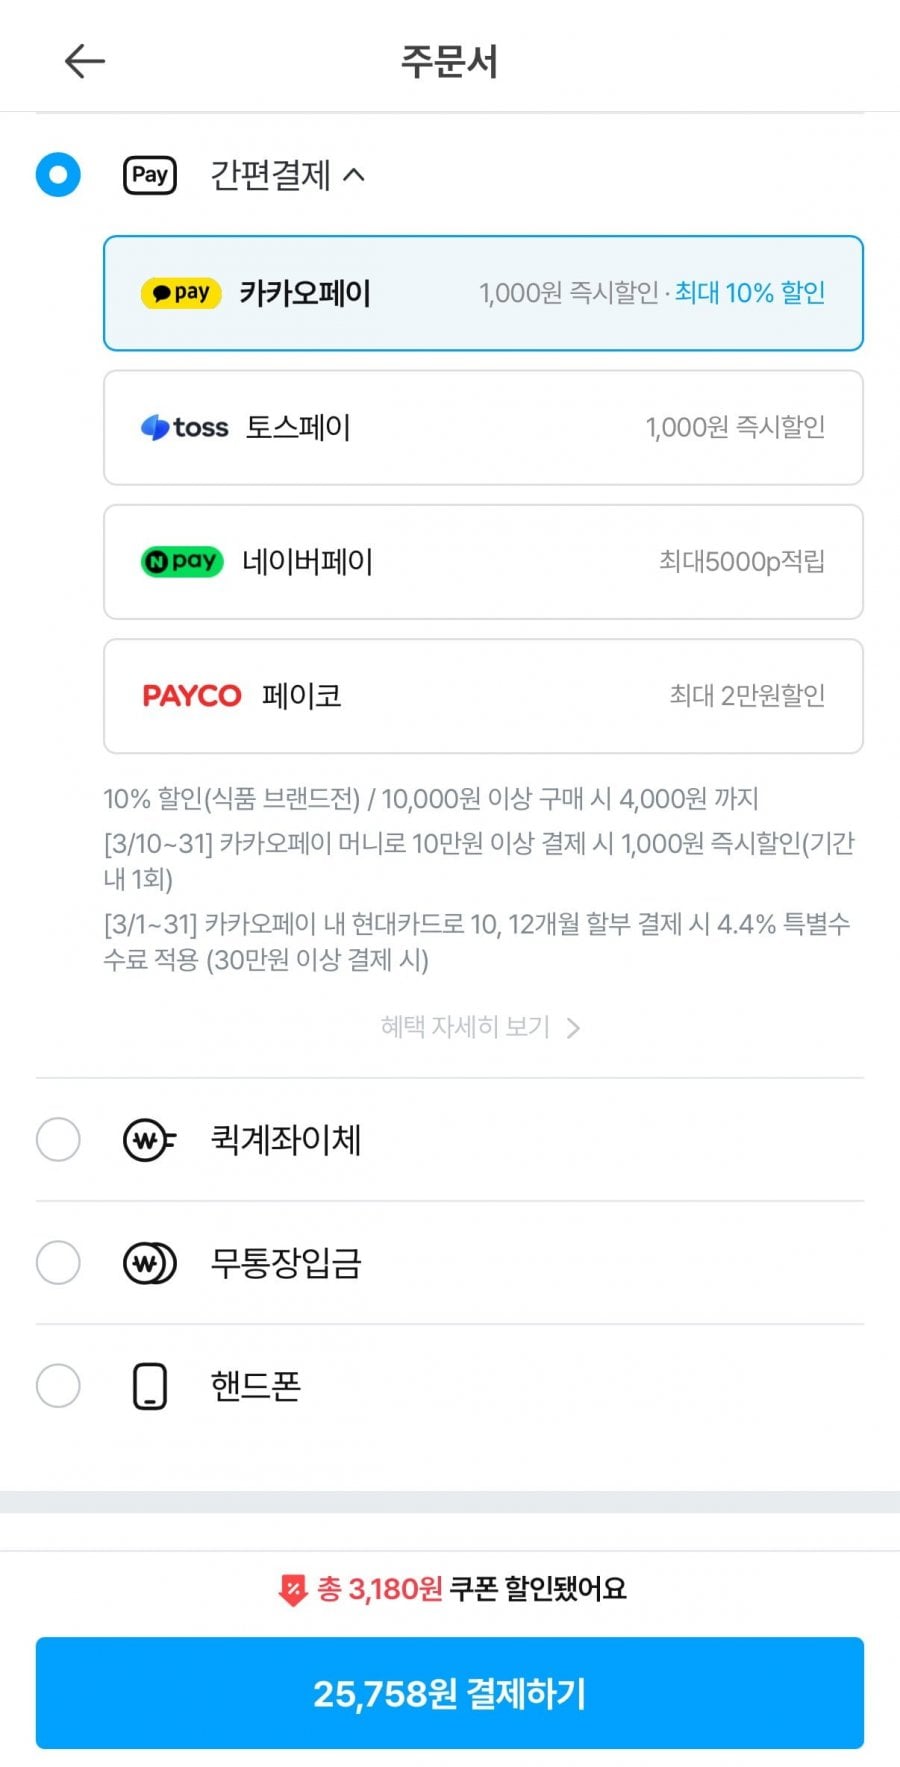Click the KakaoPay yellow logo

click(x=181, y=293)
